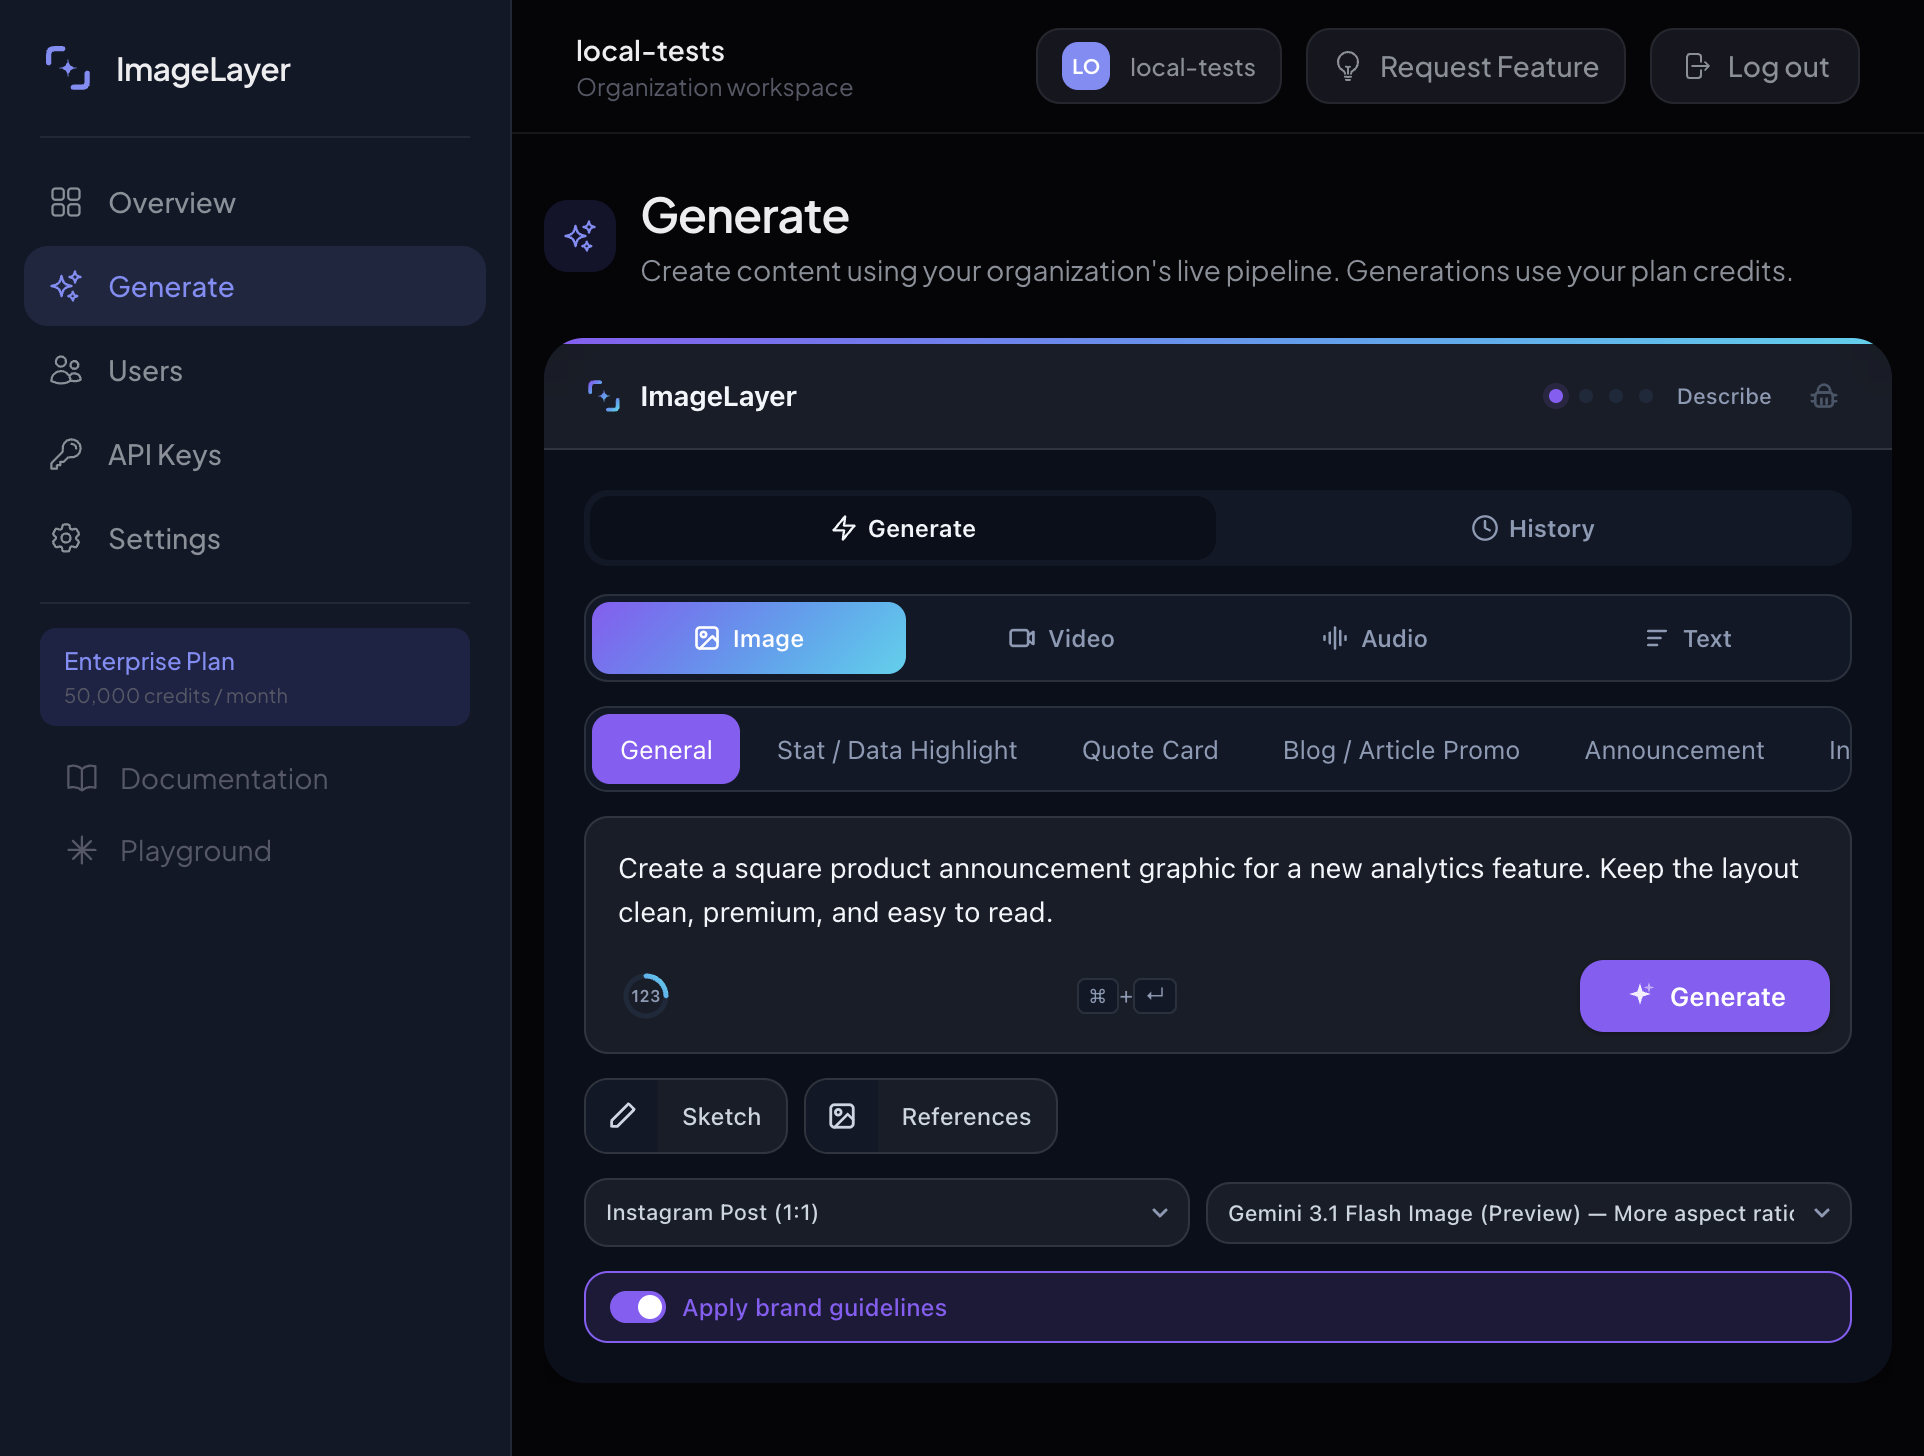Click the Overview grid icon
1924x1456 pixels.
tap(66, 202)
